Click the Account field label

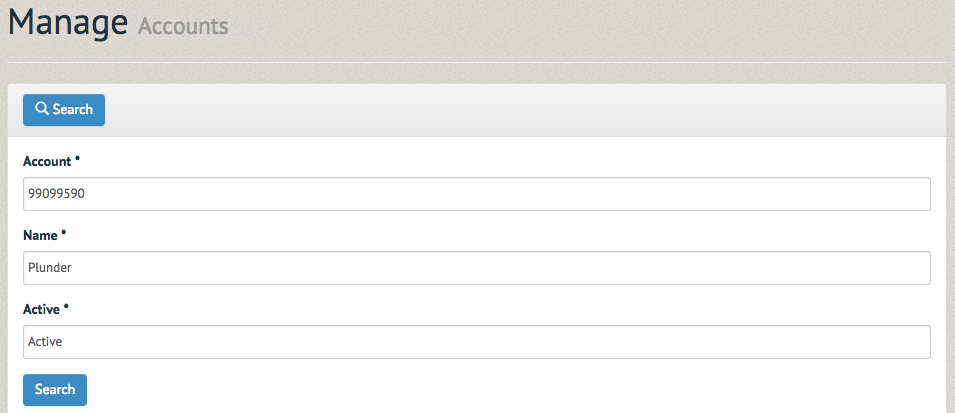(x=47, y=161)
